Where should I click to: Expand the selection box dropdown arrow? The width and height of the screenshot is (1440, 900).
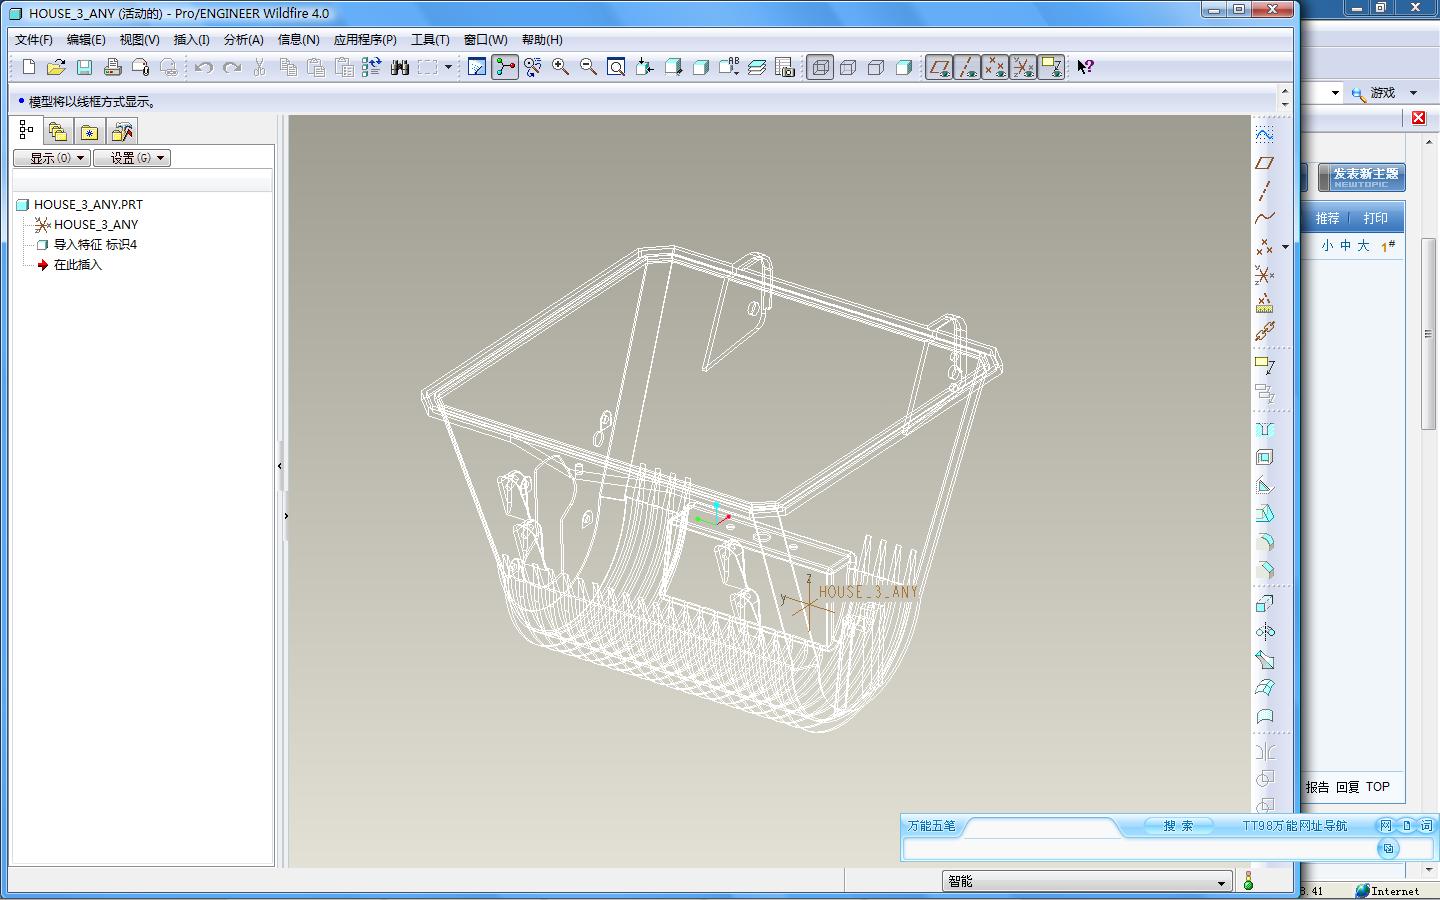click(x=448, y=67)
